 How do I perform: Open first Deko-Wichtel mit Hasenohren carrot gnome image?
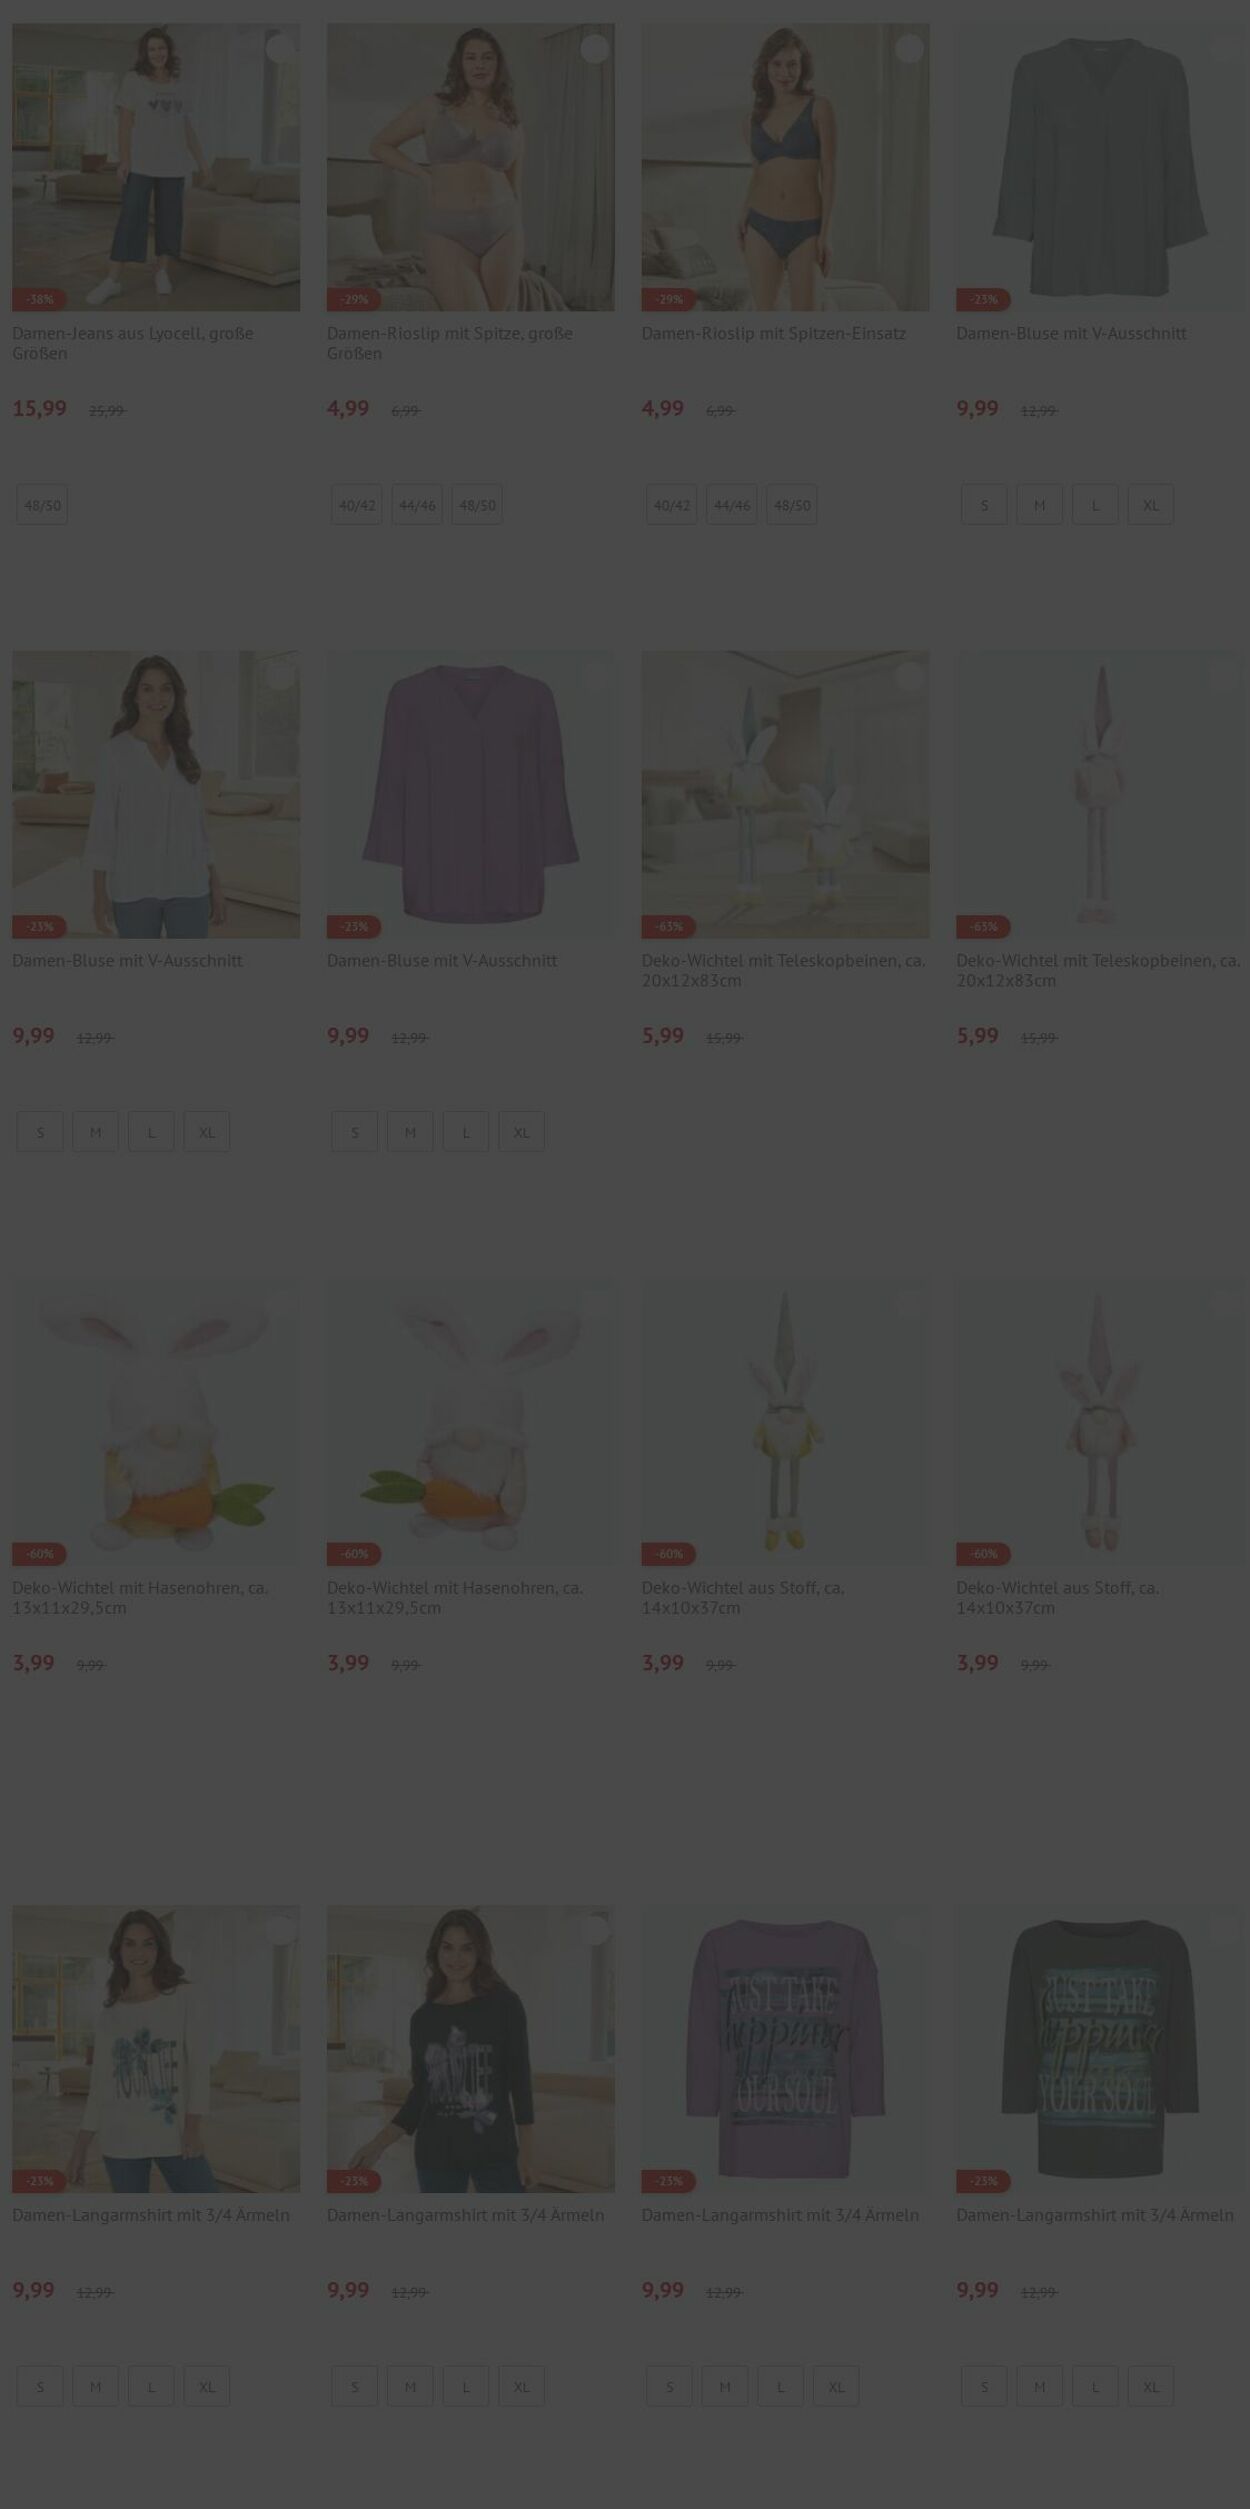tap(156, 1422)
